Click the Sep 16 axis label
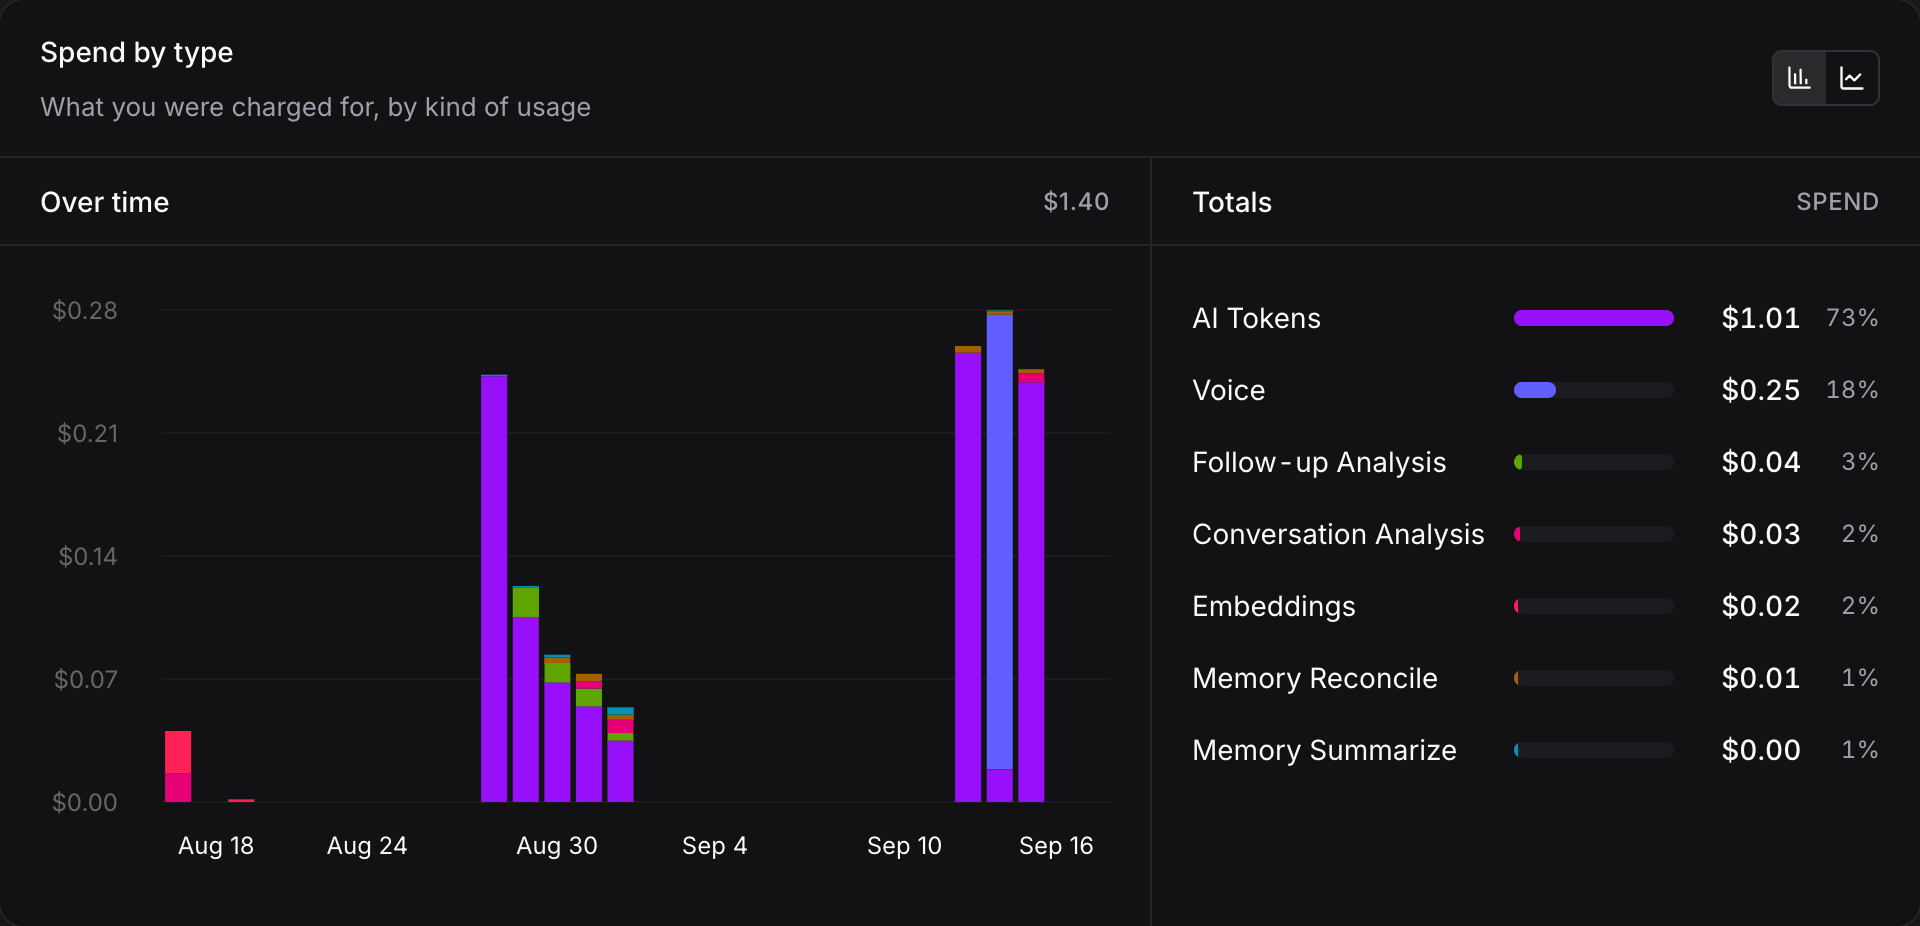The width and height of the screenshot is (1920, 926). point(1056,846)
